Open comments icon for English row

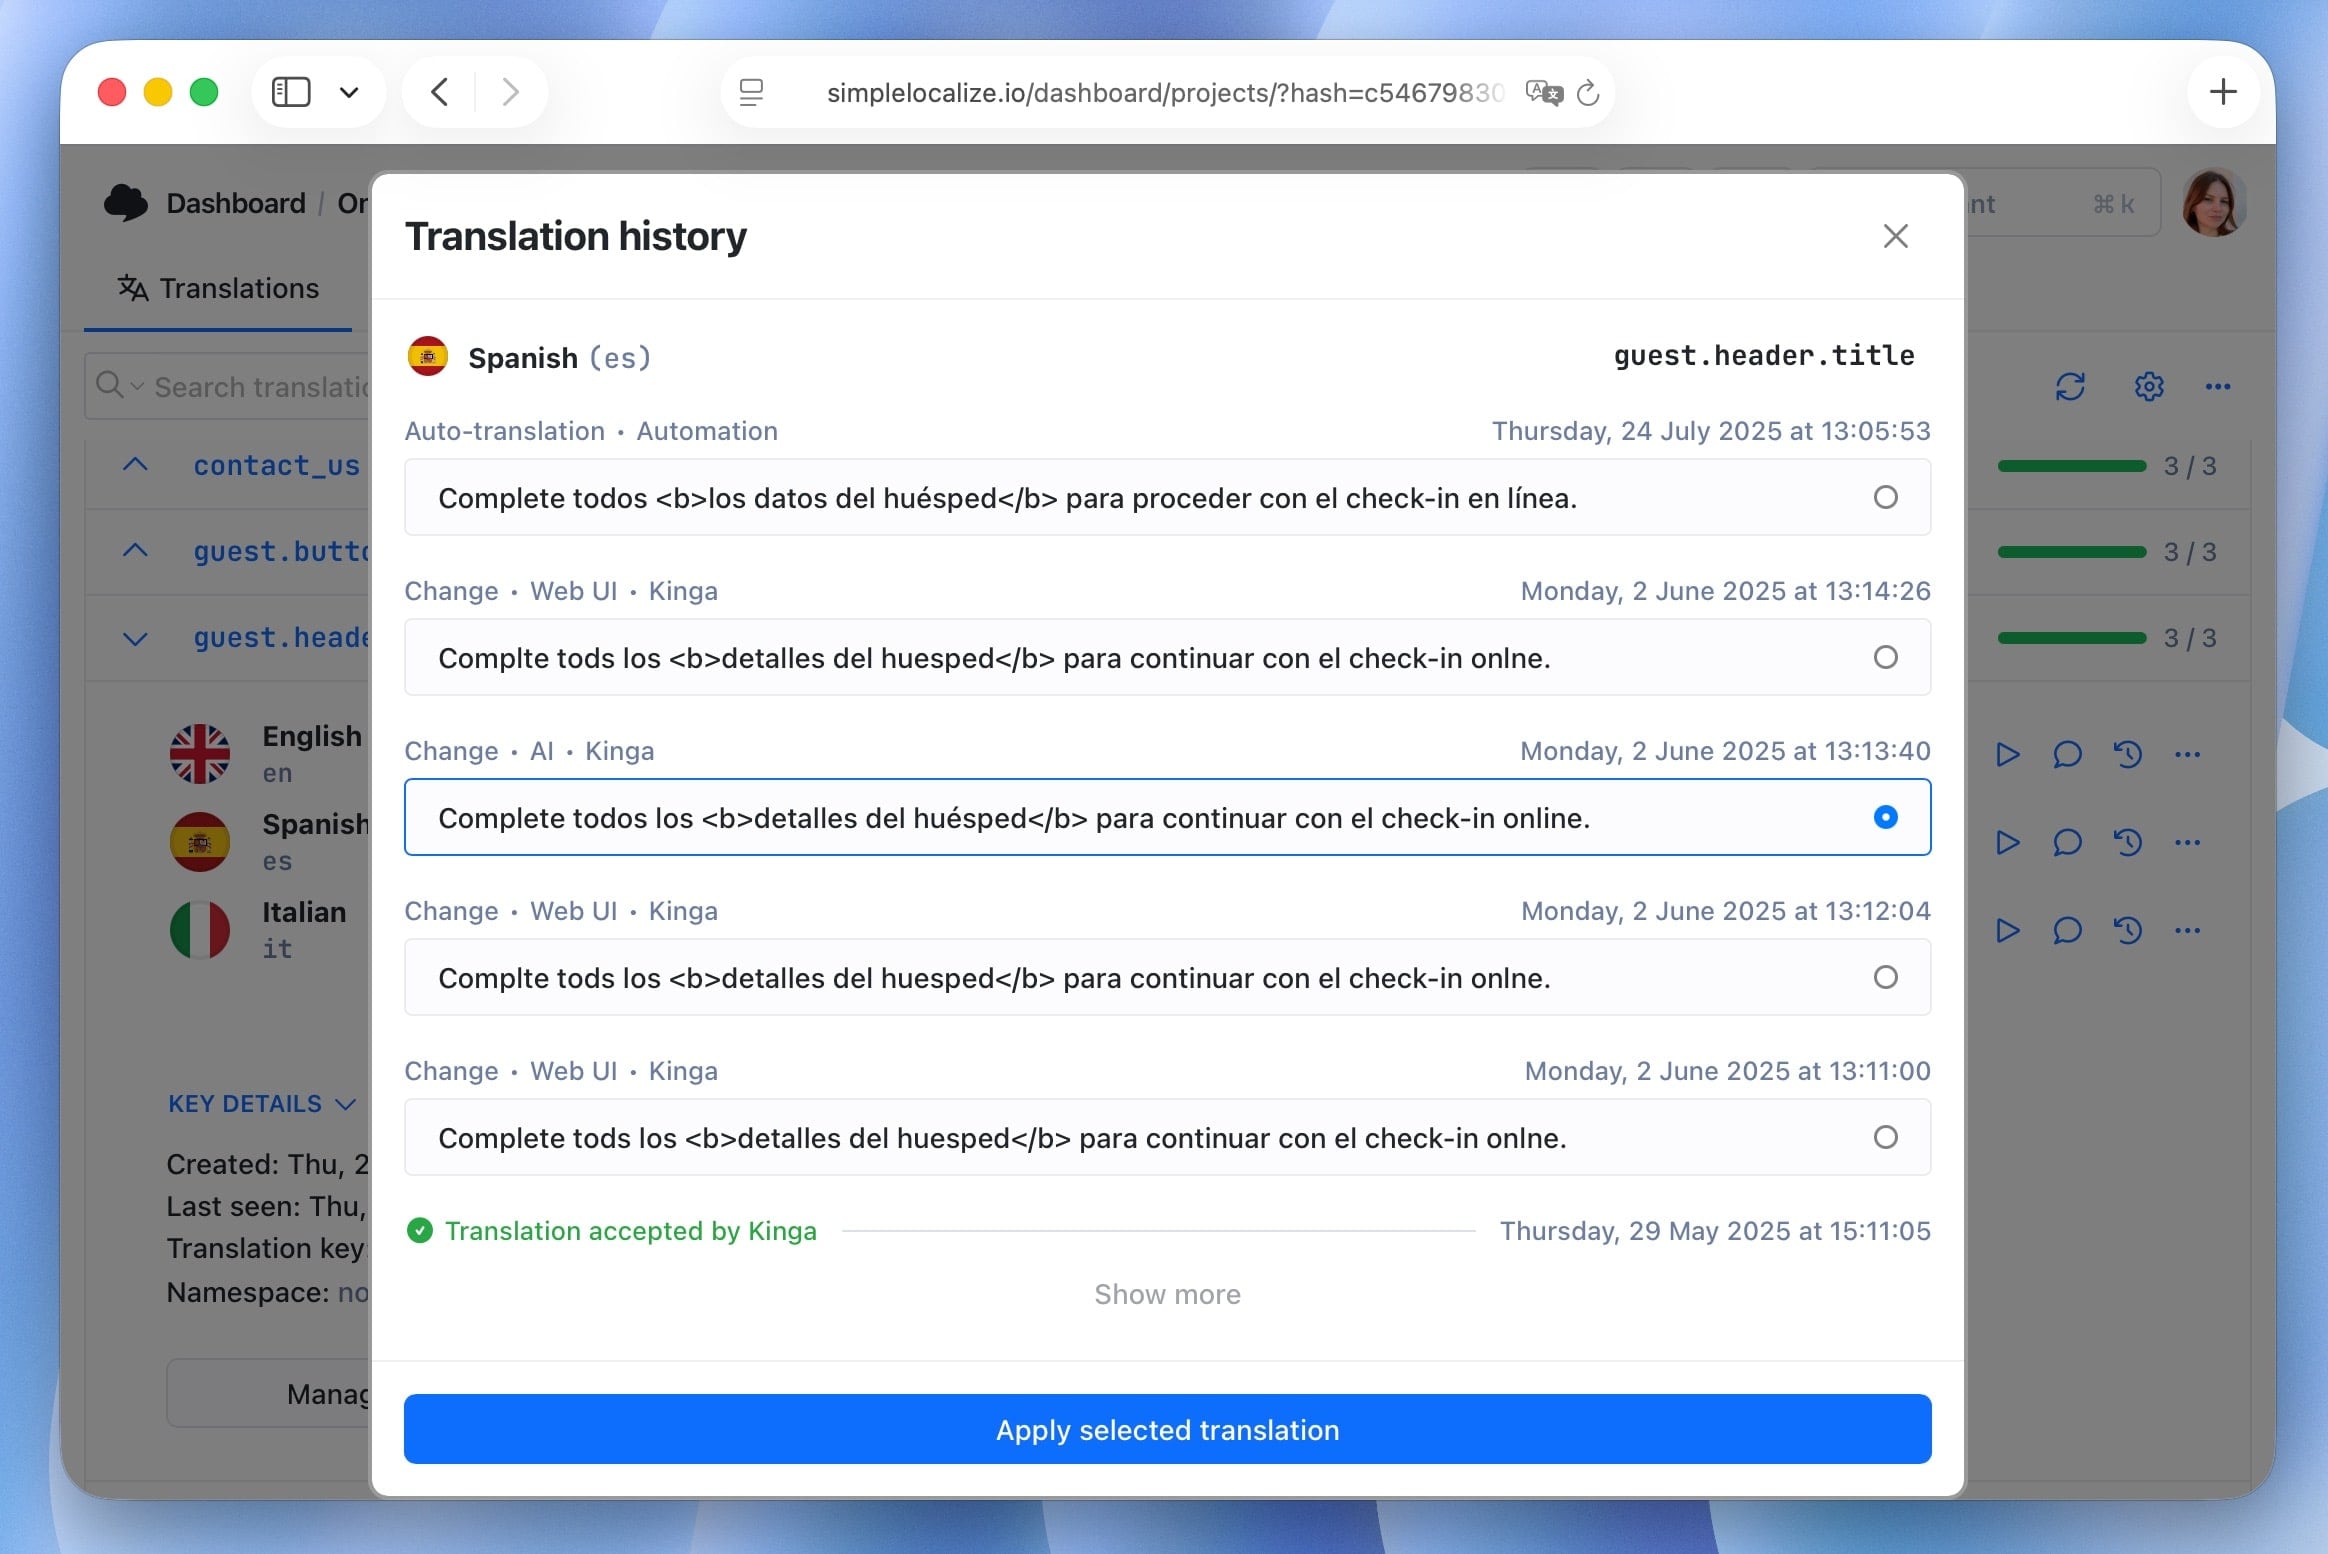(x=2066, y=755)
